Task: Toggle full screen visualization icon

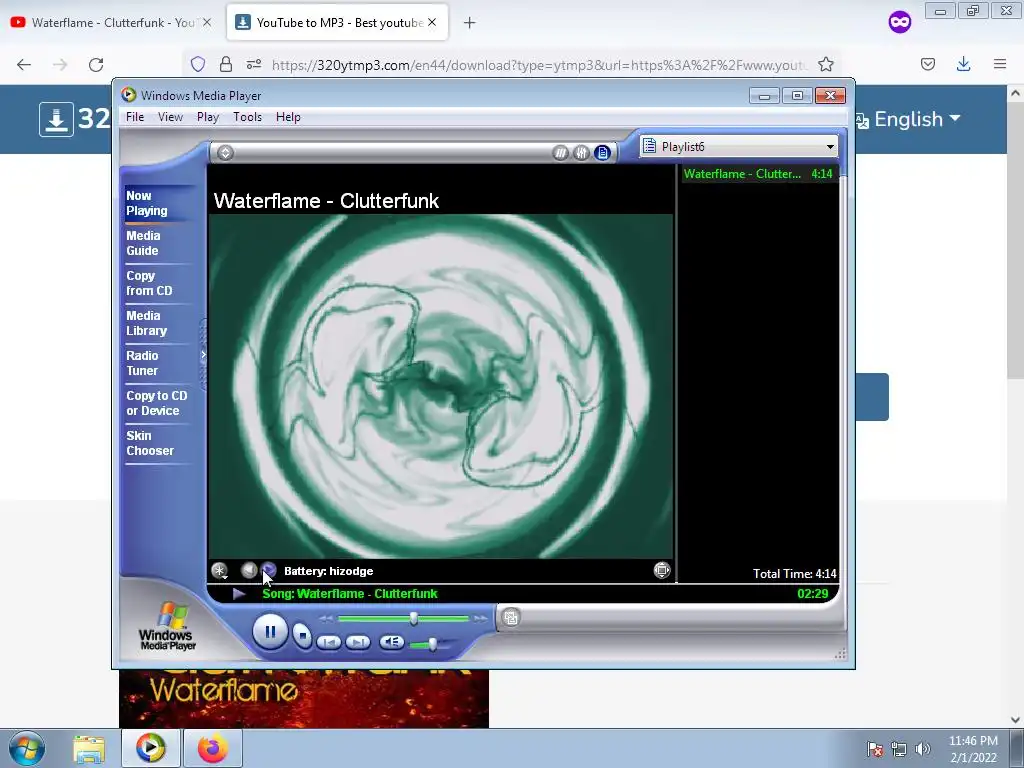Action: pos(662,570)
